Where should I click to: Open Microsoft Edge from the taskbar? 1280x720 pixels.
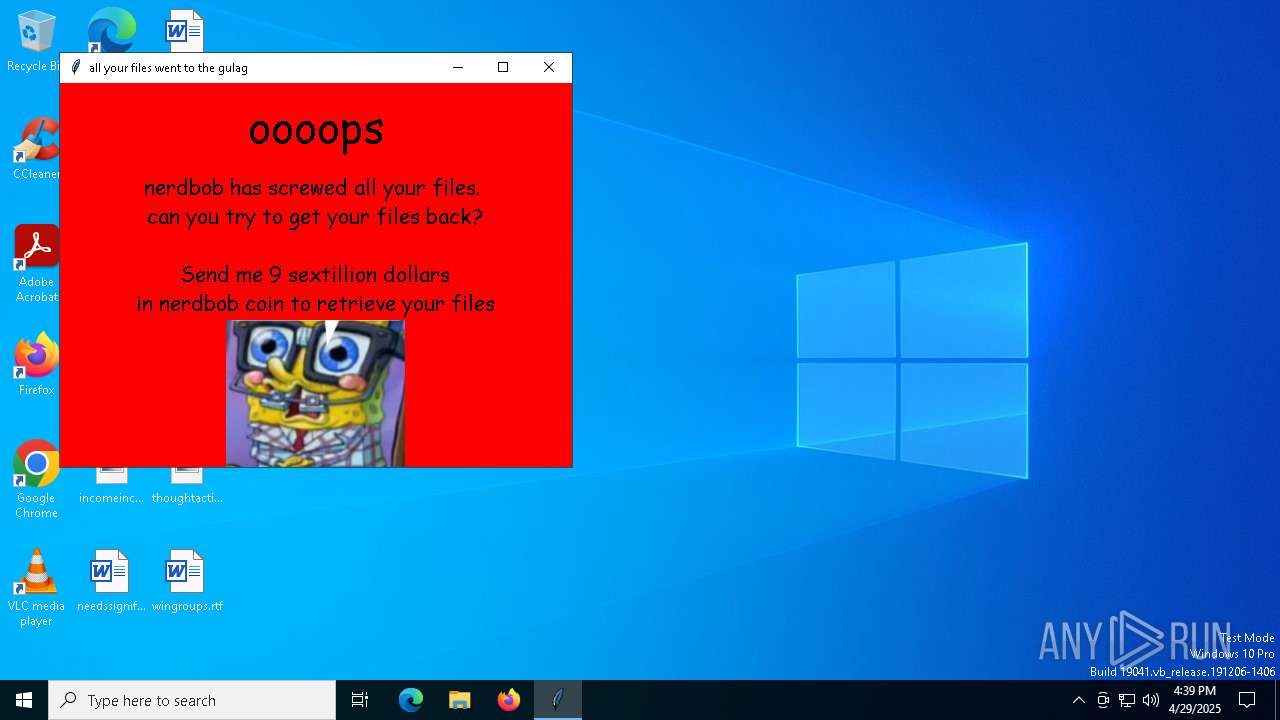(411, 700)
